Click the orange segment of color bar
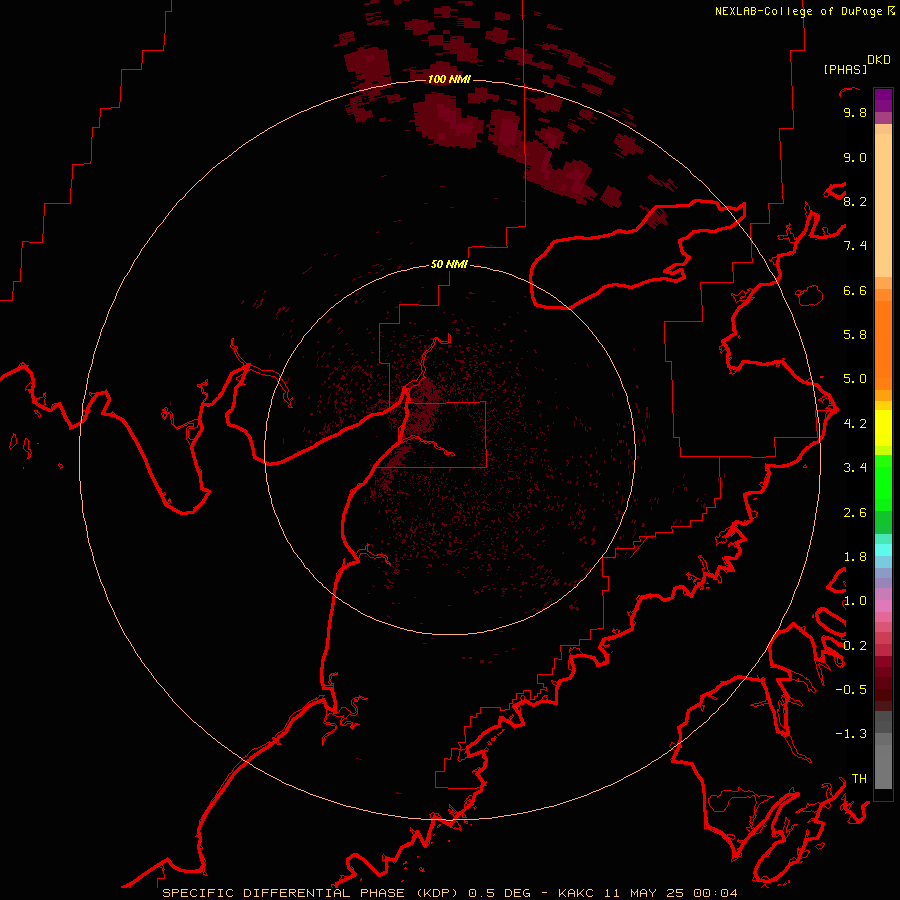 tap(883, 345)
